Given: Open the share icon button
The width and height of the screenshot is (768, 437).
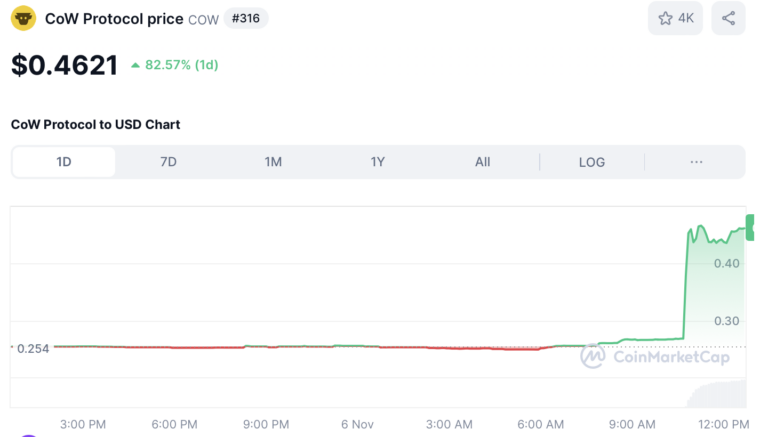Looking at the screenshot, I should tap(728, 18).
